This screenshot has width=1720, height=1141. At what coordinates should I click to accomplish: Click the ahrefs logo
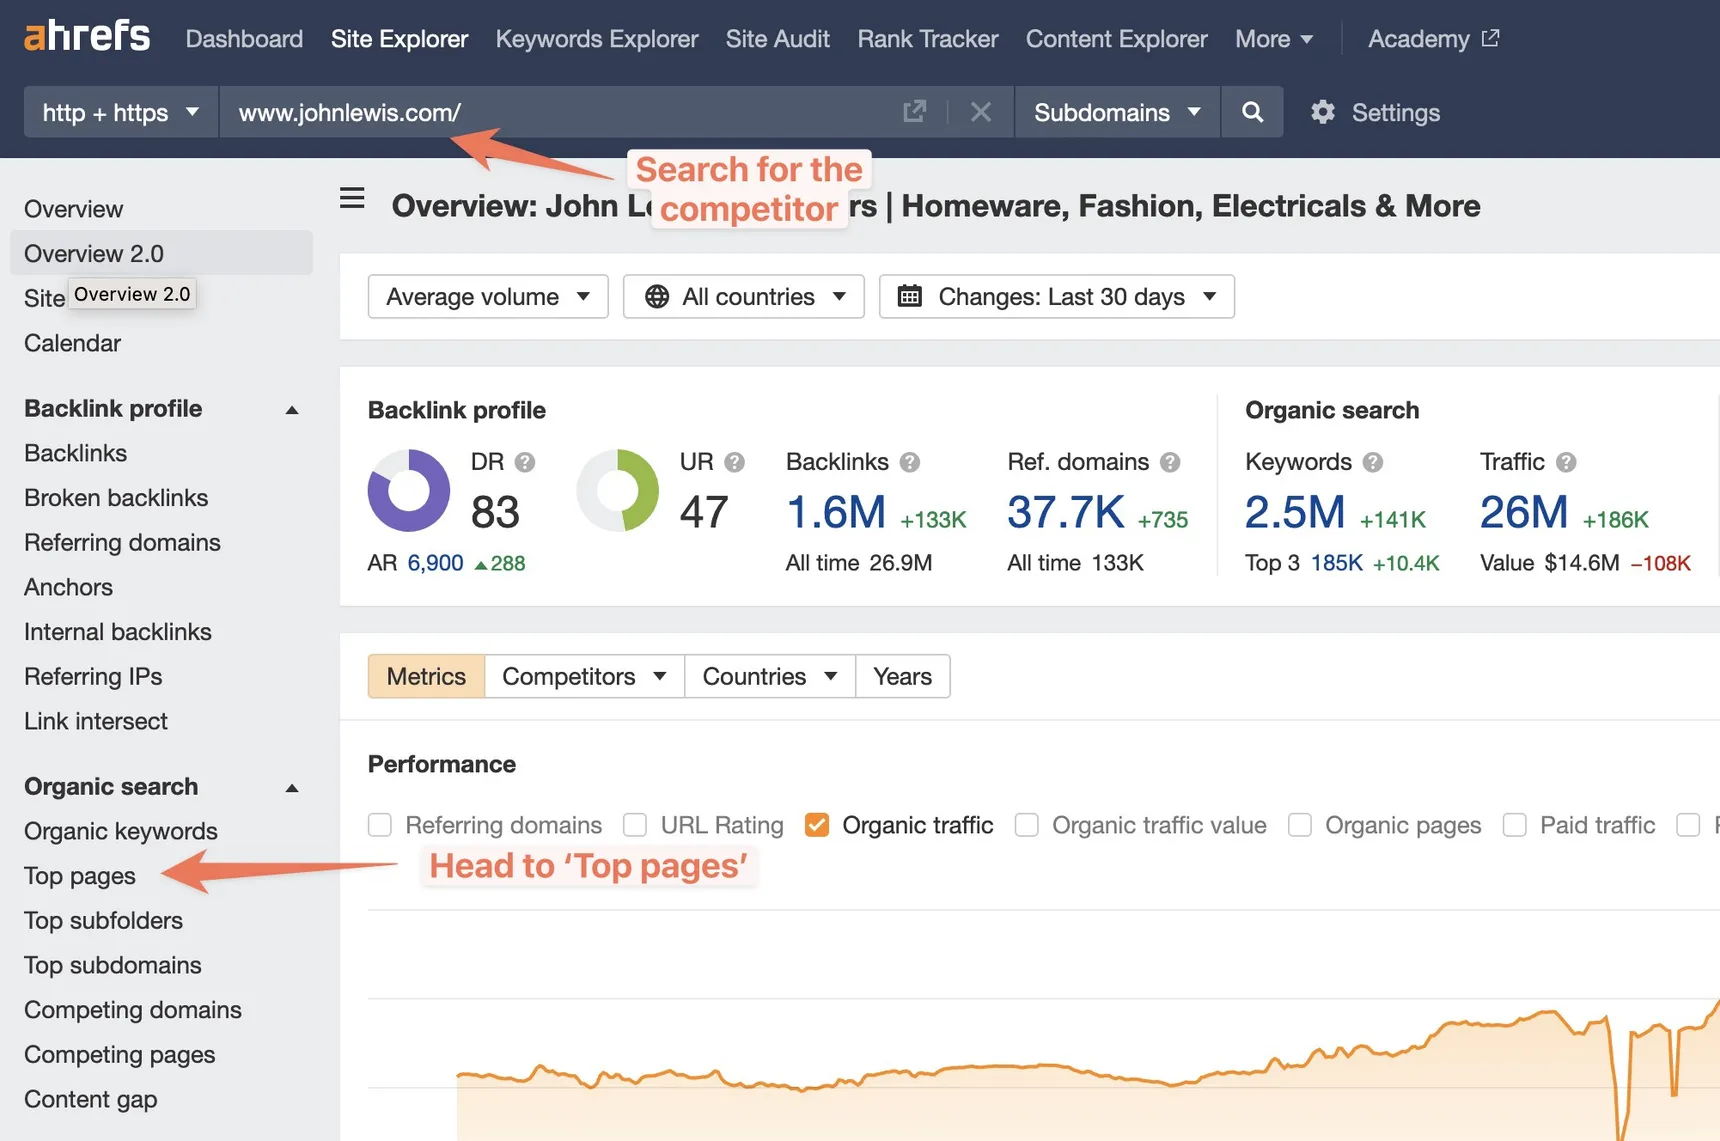coord(87,37)
